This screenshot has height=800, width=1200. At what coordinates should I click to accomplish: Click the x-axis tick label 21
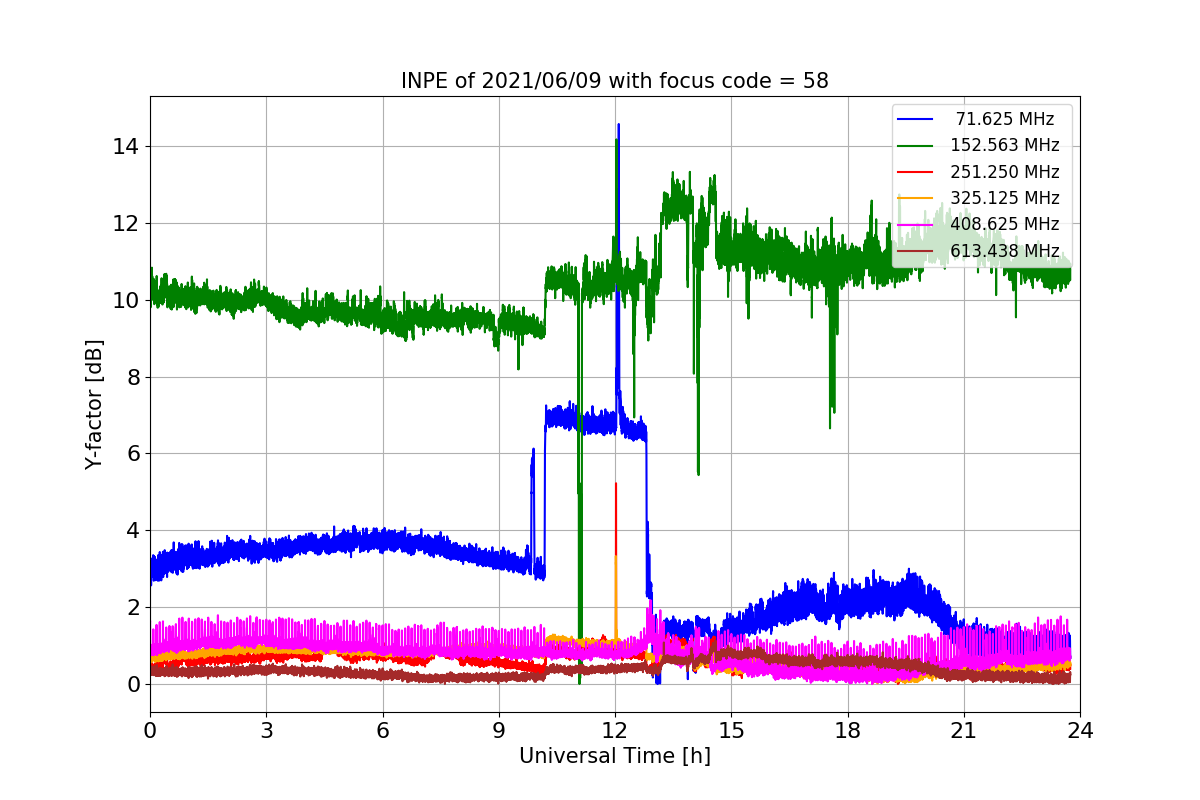coord(964,731)
